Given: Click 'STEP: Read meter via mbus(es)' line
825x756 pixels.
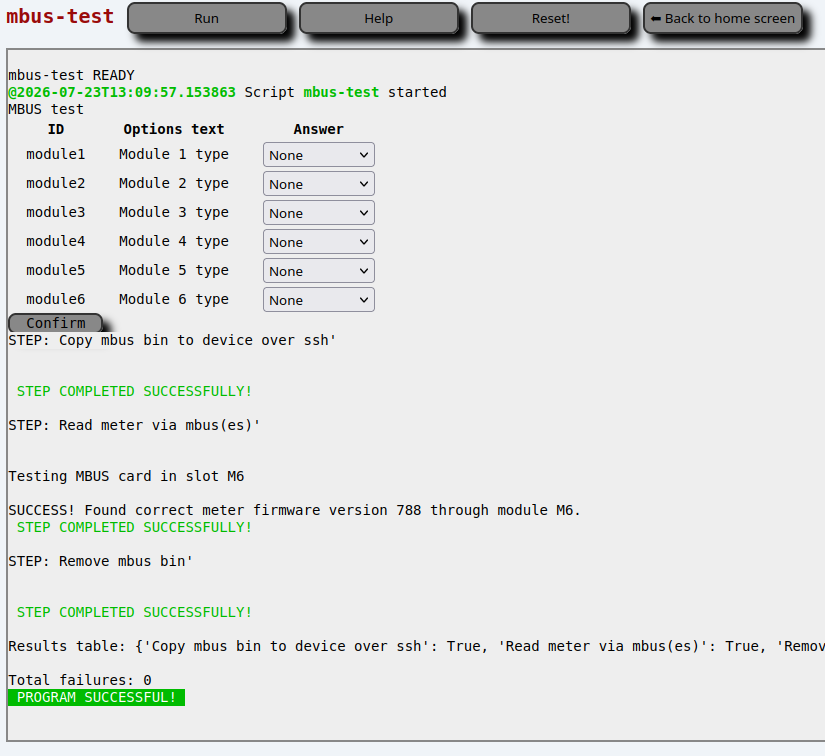Looking at the screenshot, I should [x=135, y=425].
